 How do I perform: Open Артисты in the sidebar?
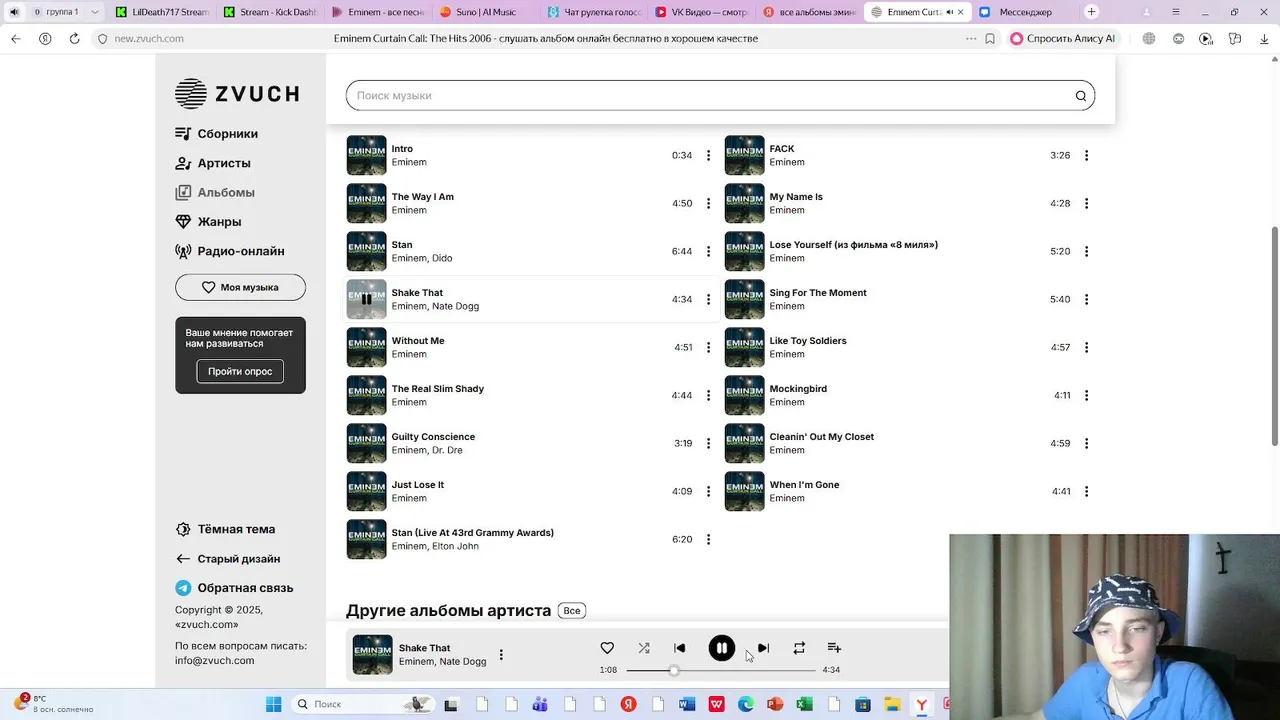tap(213, 163)
